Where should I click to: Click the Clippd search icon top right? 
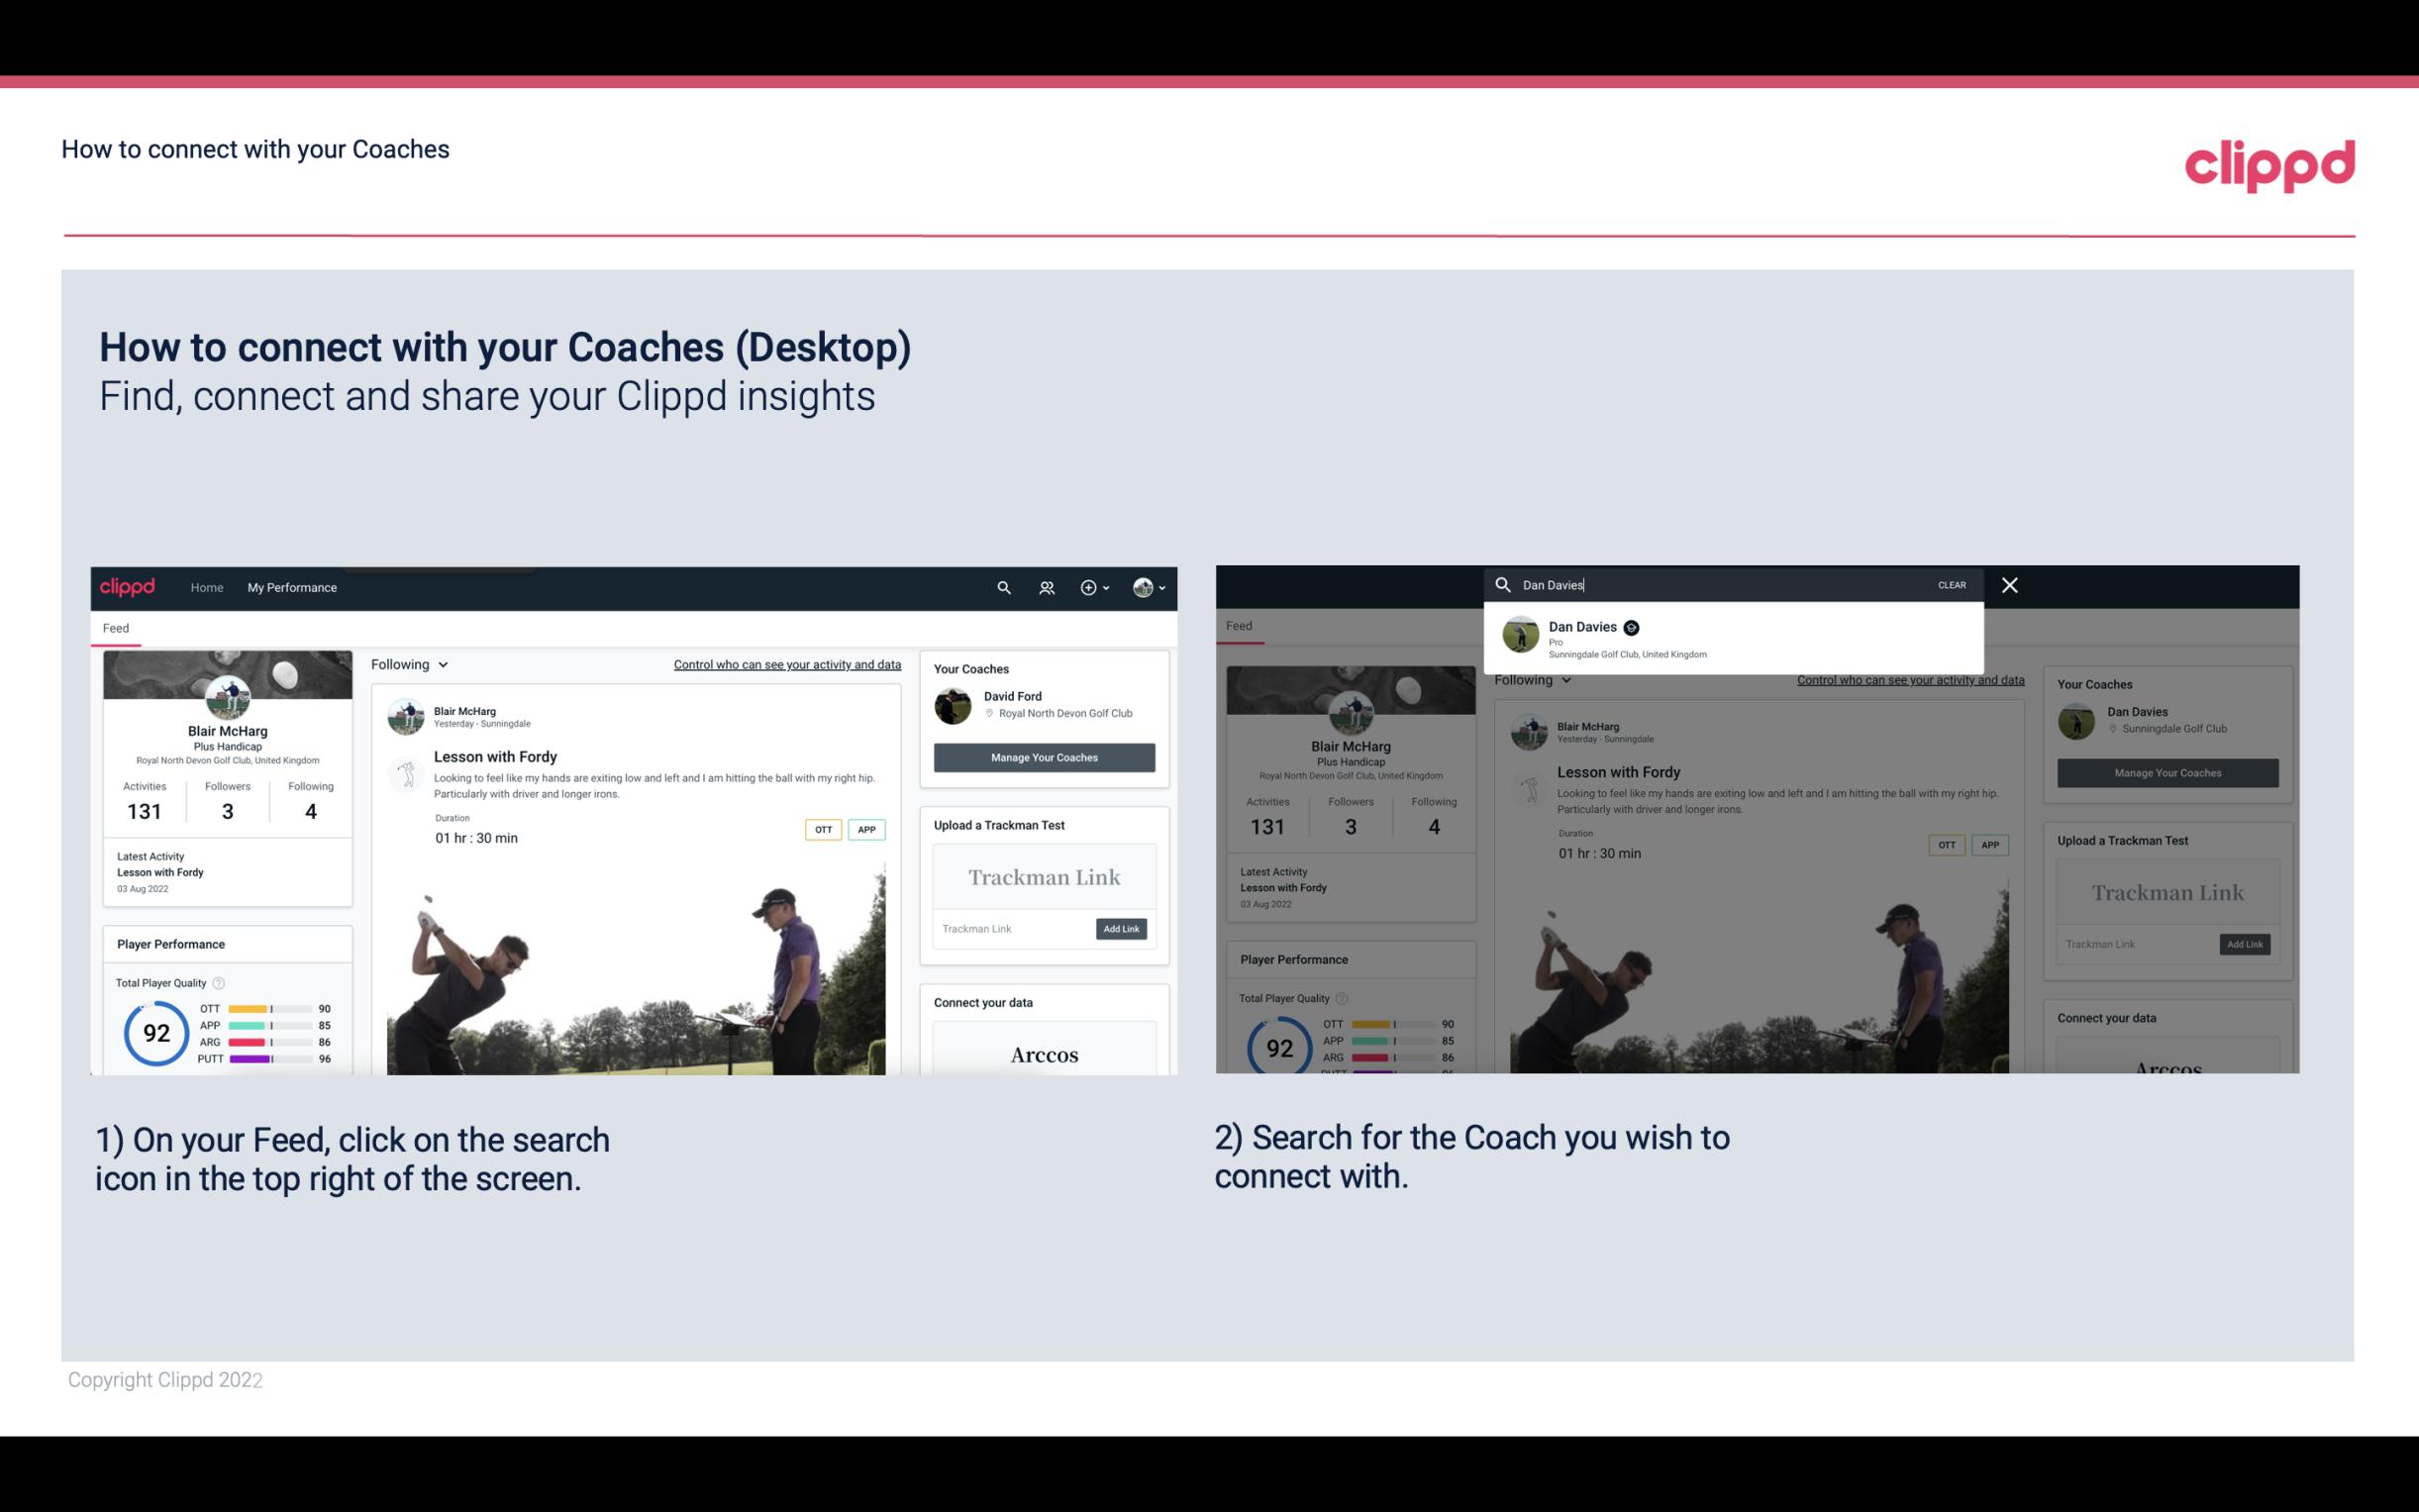click(x=1001, y=587)
